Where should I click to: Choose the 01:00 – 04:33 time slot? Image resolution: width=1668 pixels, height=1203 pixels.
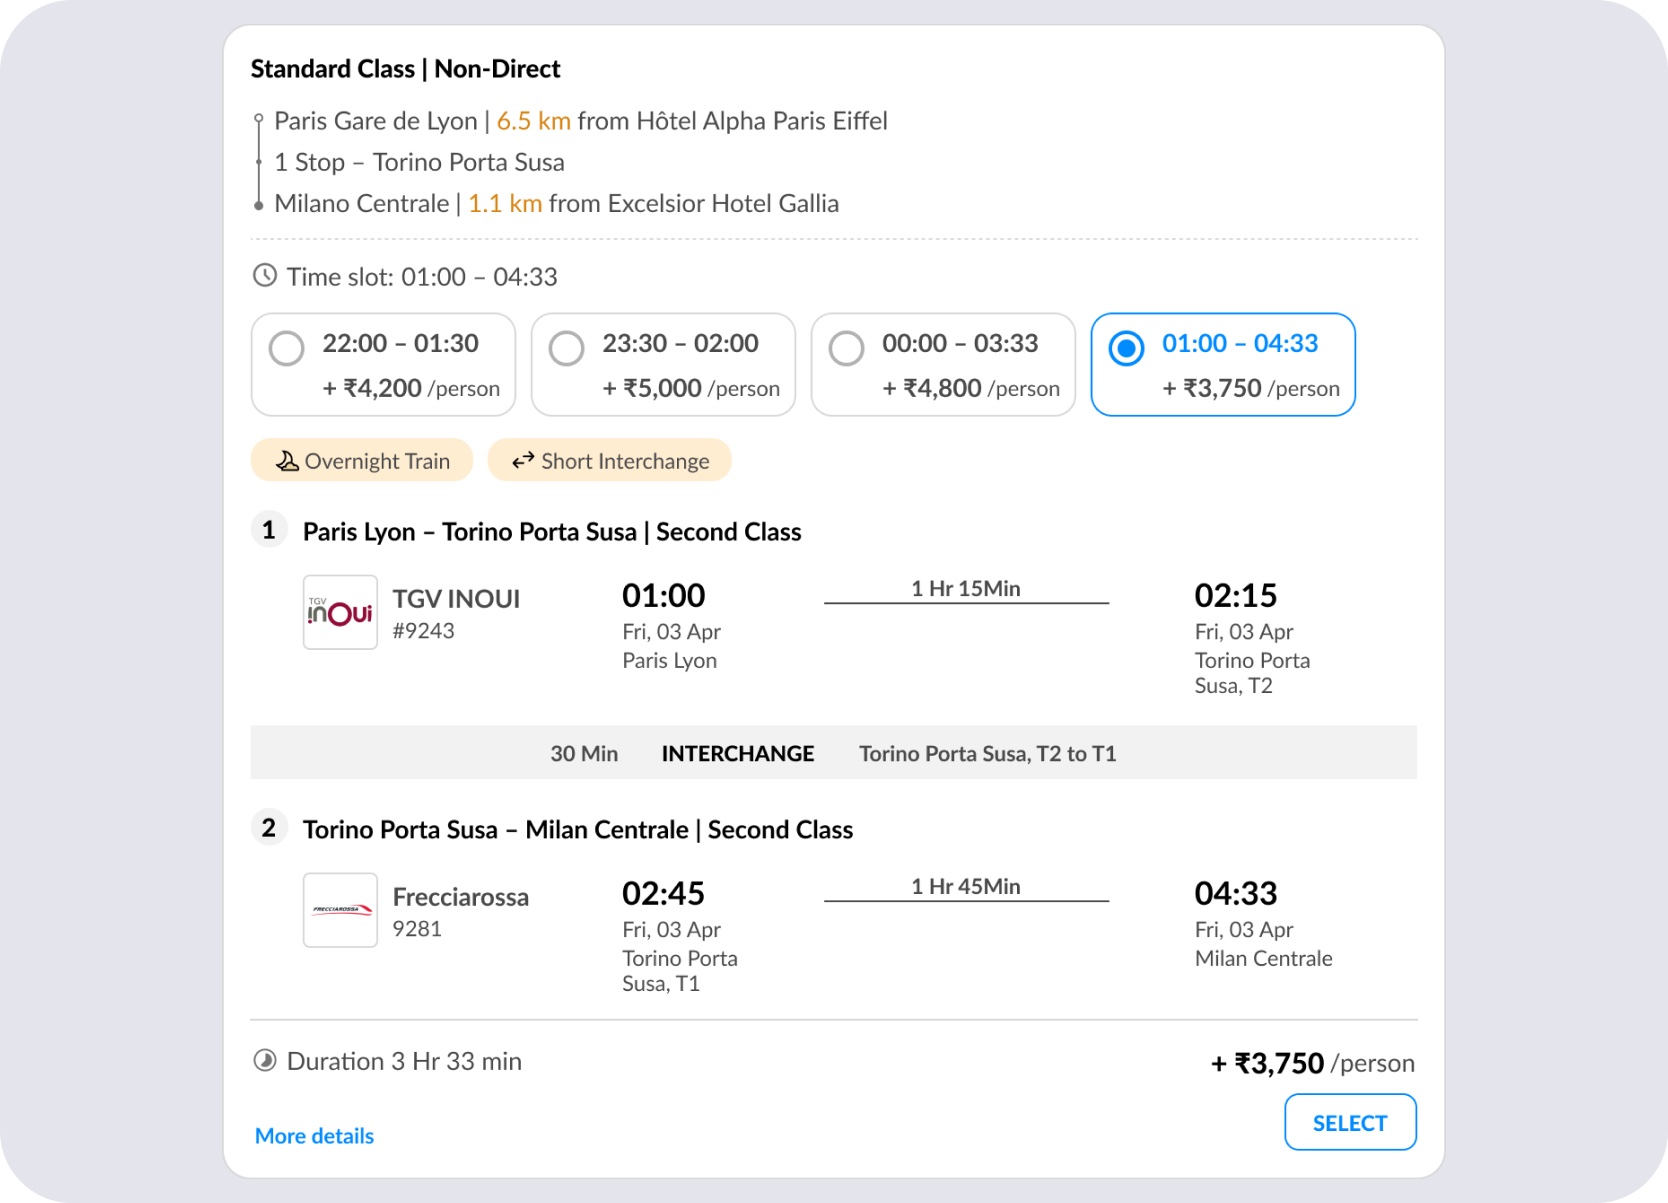click(x=1223, y=365)
